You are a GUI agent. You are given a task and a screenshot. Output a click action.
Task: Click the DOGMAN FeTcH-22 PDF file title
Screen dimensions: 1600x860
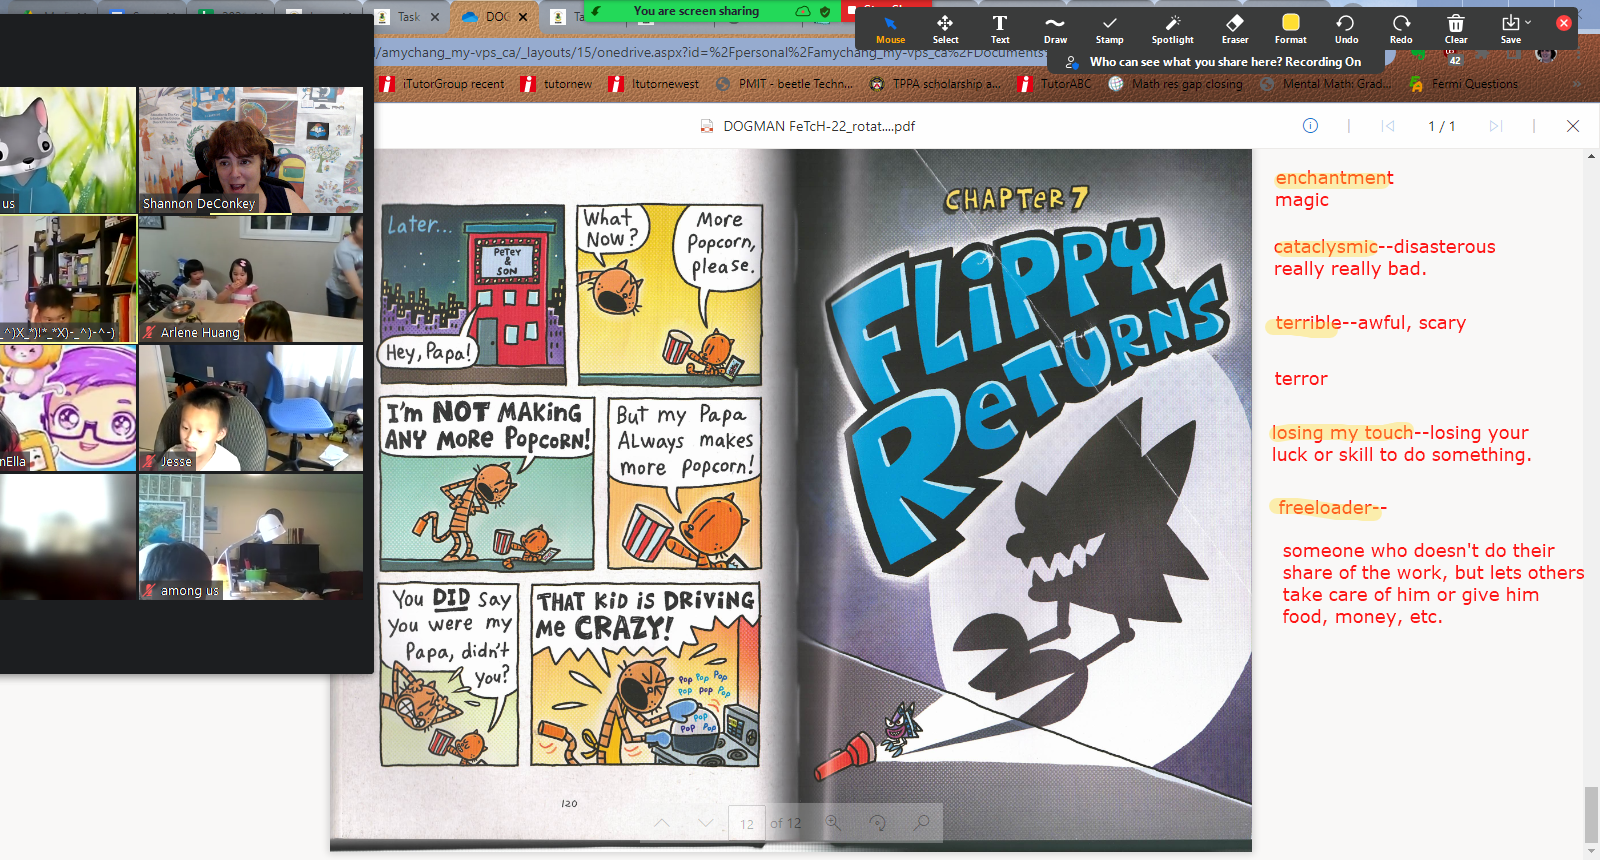(x=818, y=126)
